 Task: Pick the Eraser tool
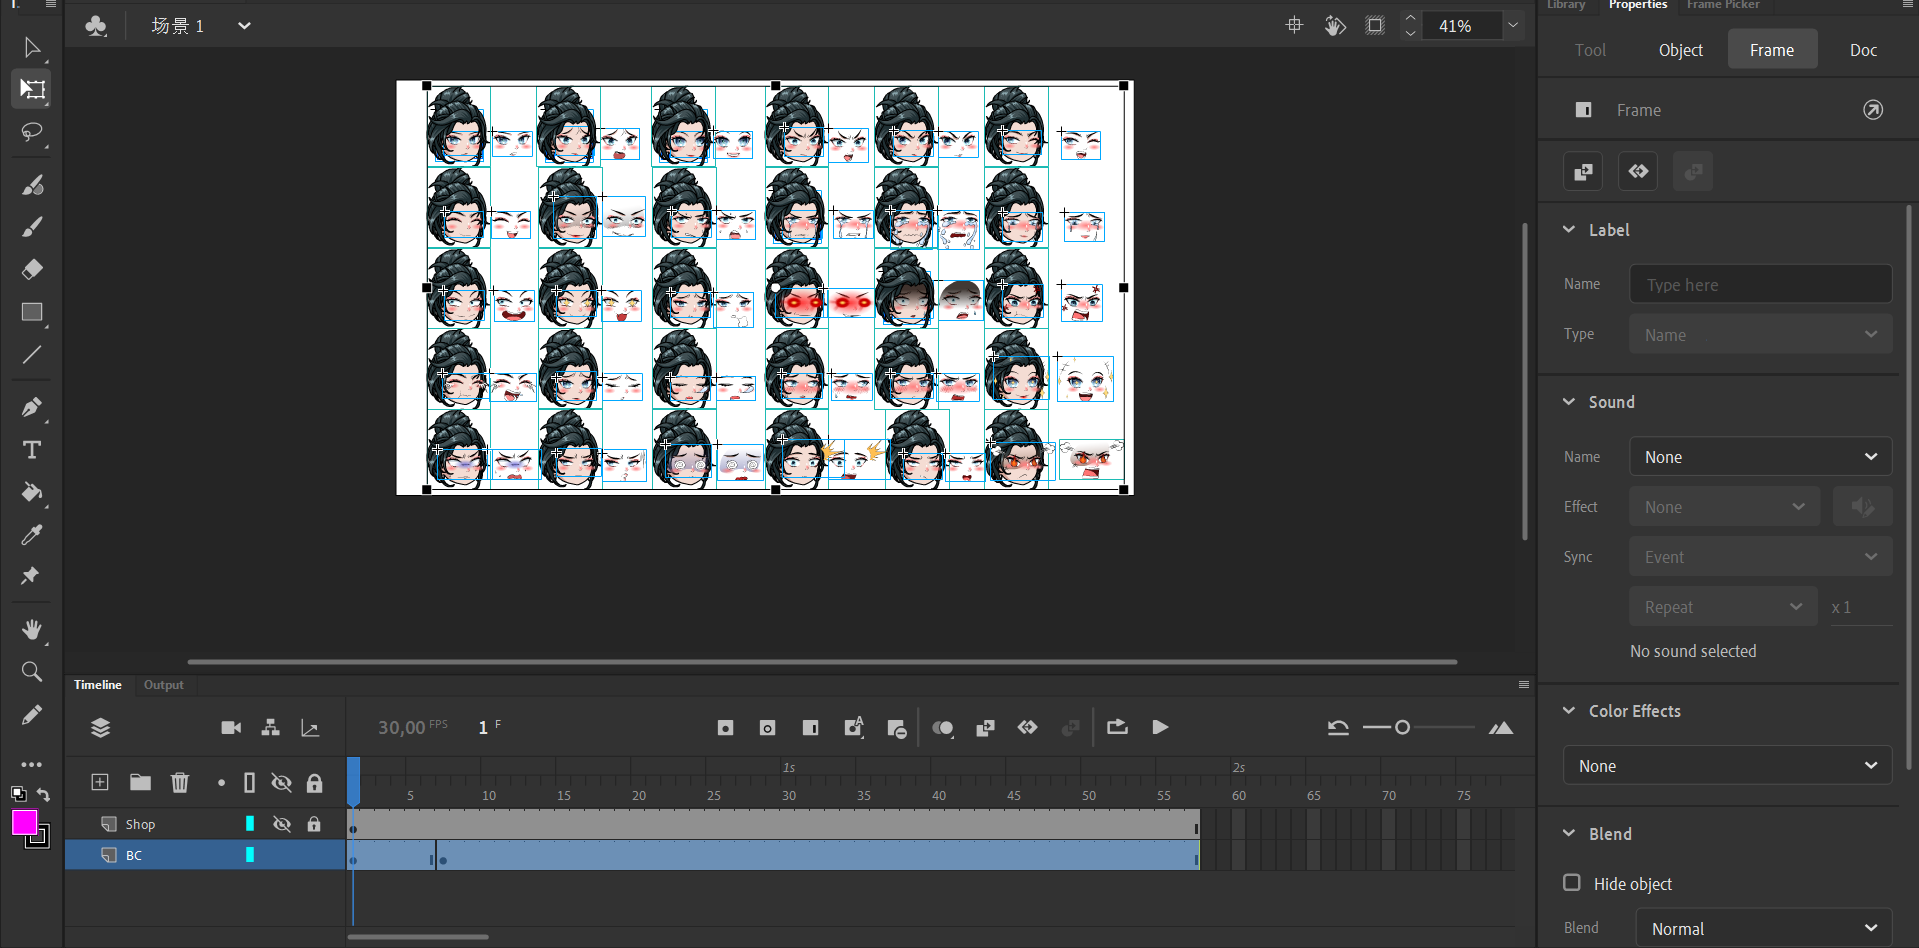click(32, 269)
